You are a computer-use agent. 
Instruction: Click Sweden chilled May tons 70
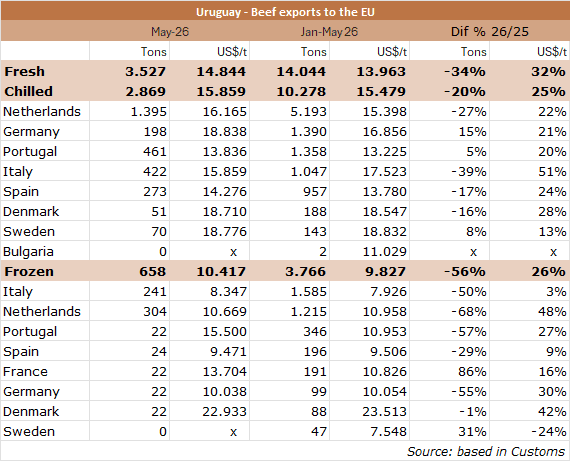point(159,231)
